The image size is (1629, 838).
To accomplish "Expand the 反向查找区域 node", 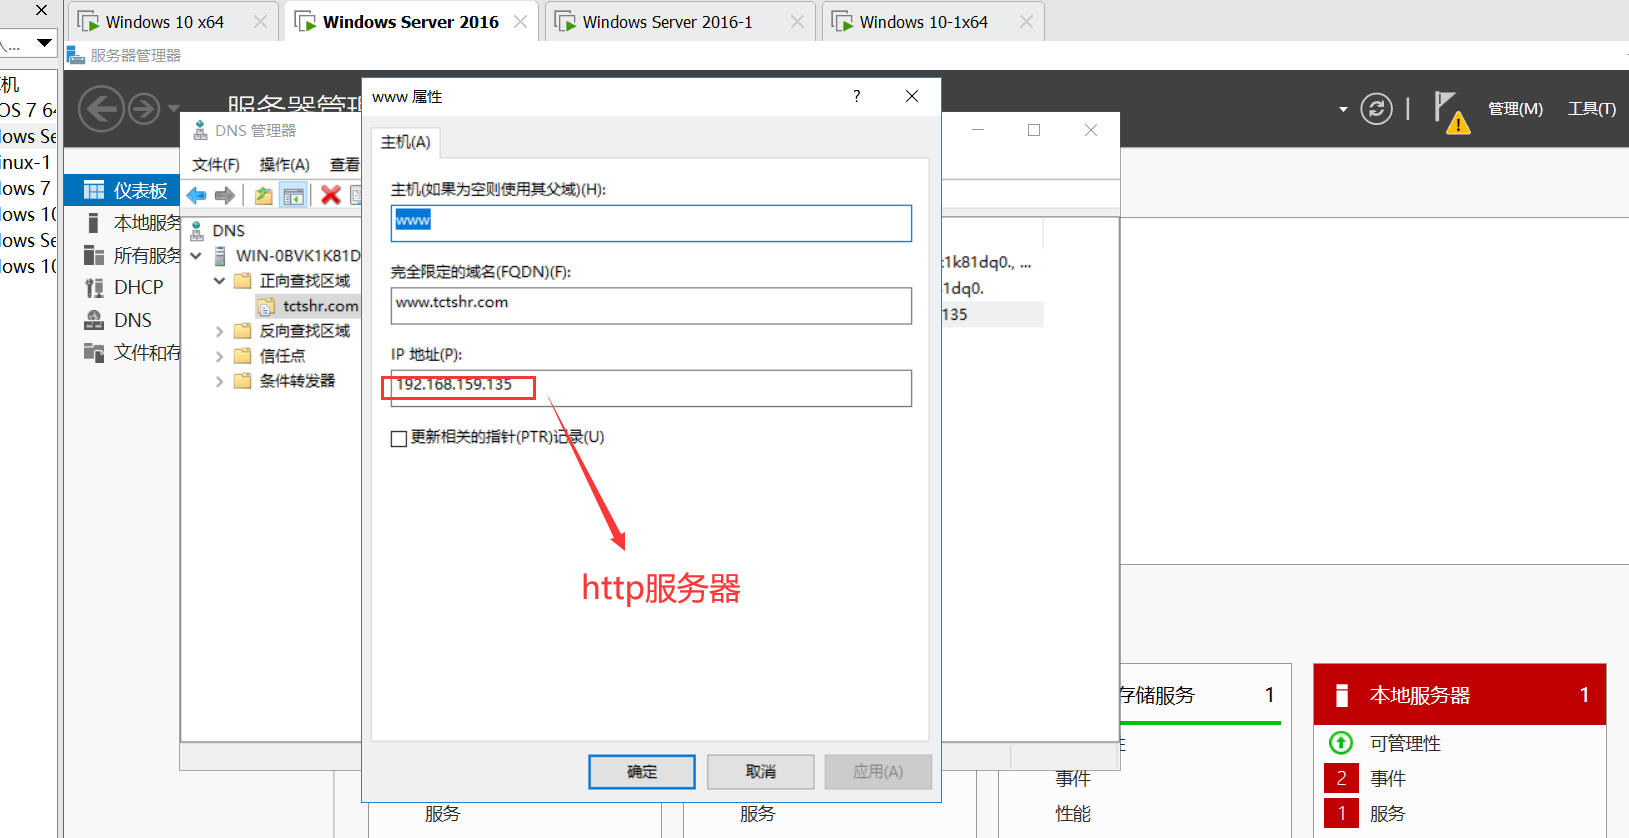I will point(220,331).
